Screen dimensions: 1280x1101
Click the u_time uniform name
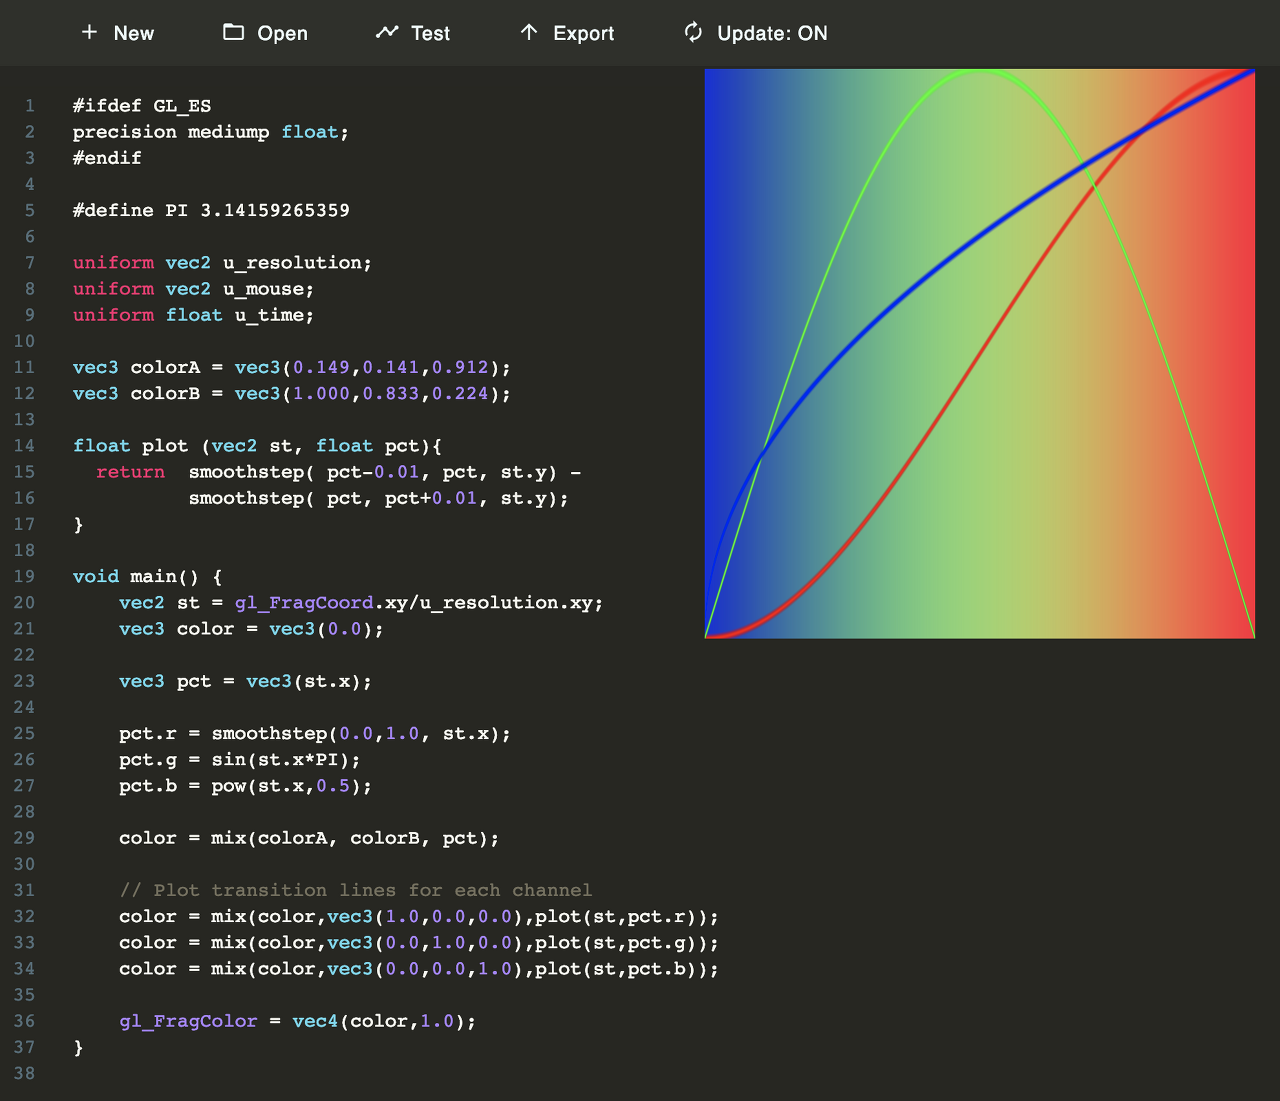tap(269, 315)
